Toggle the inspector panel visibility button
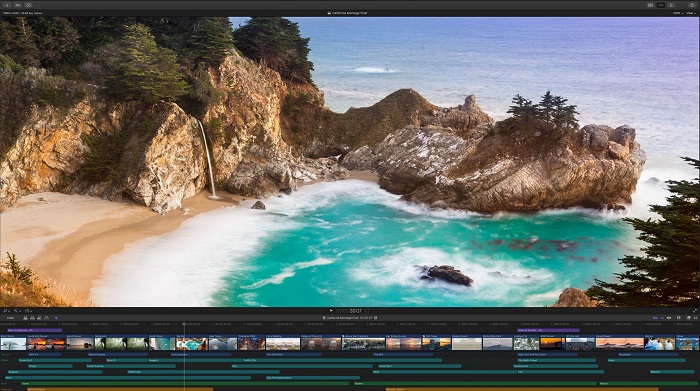700x391 pixels. [671, 5]
